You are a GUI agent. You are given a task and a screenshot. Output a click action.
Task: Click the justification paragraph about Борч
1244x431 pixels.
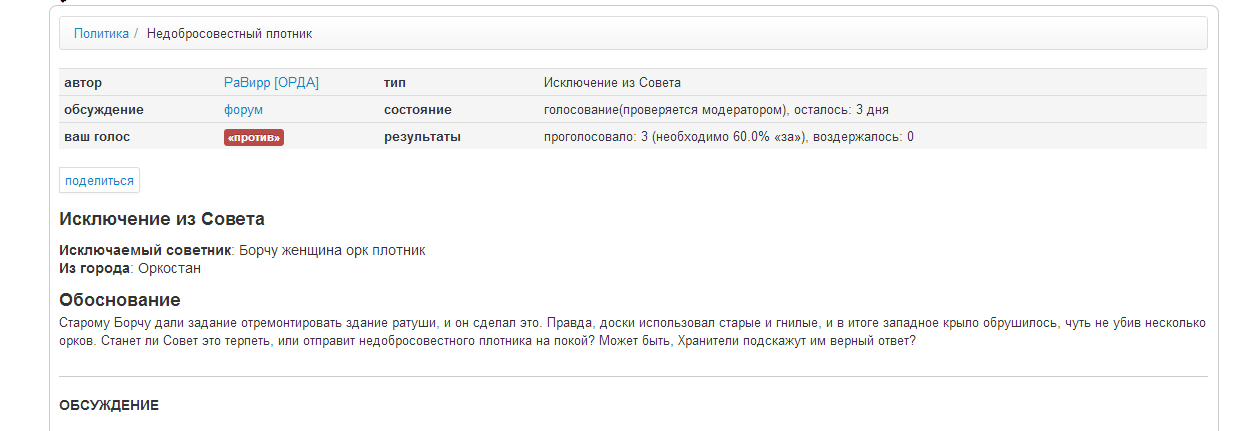[632, 331]
